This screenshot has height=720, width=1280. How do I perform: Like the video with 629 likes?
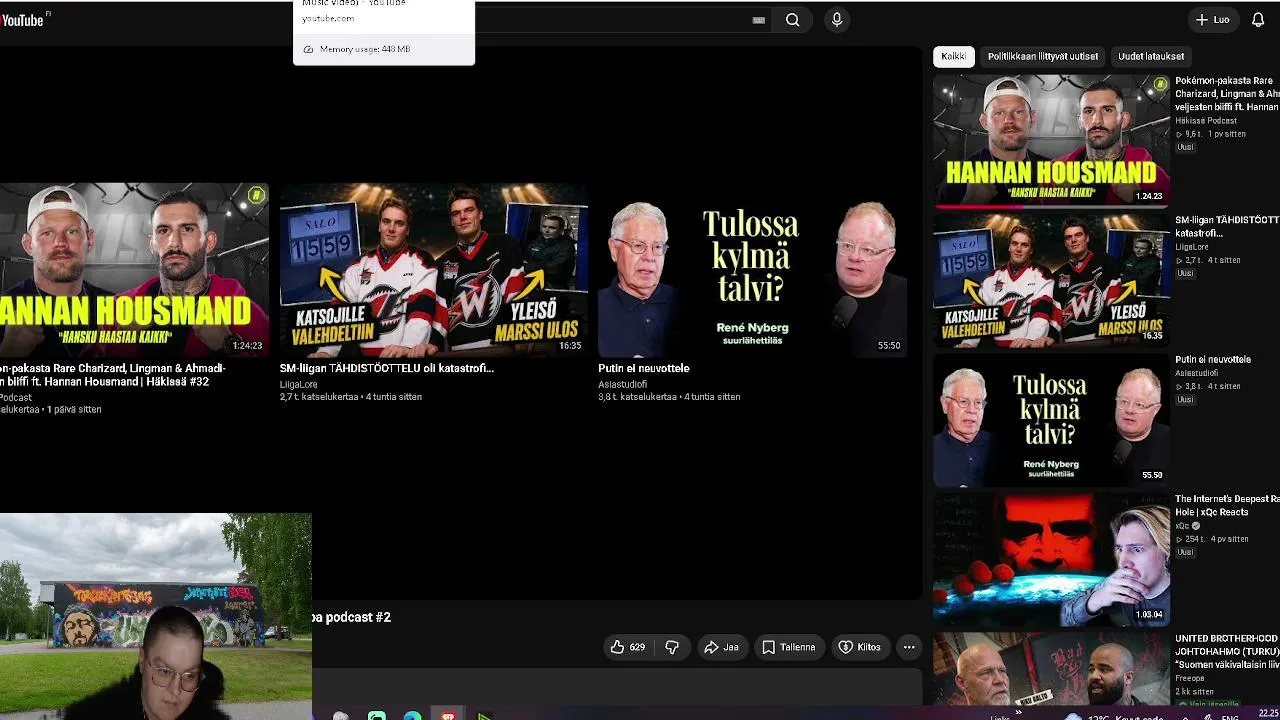(628, 647)
